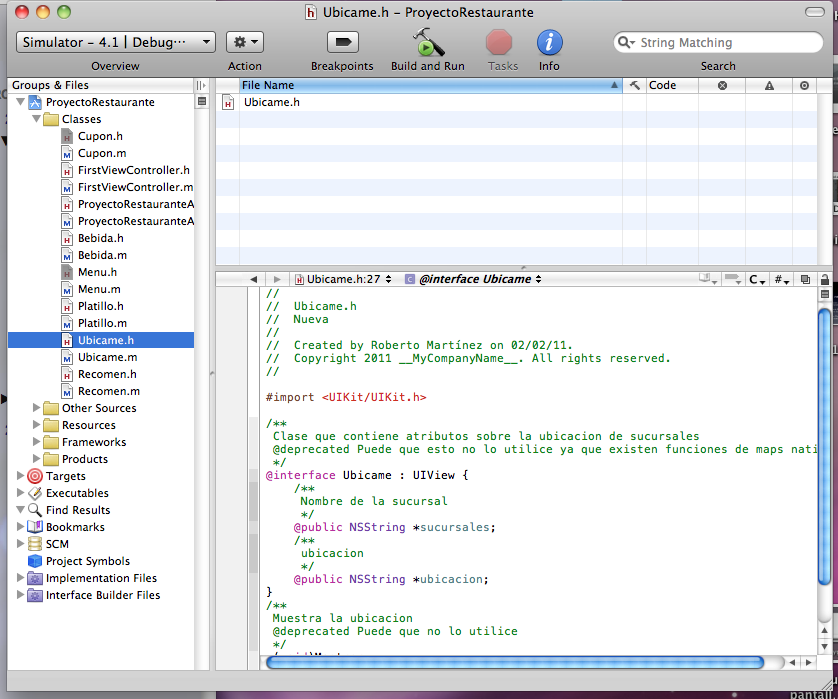Select Platillo.h file

[x=100, y=306]
